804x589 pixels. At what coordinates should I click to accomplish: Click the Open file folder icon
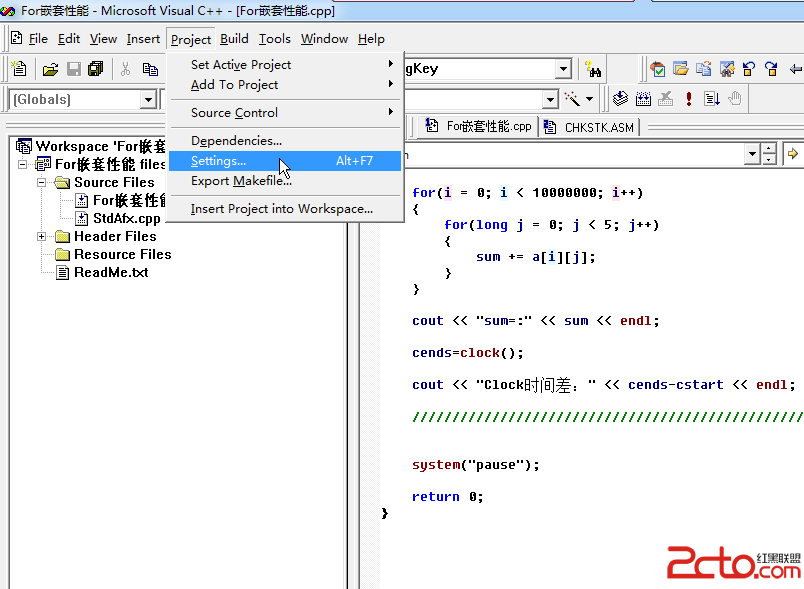tap(50, 69)
